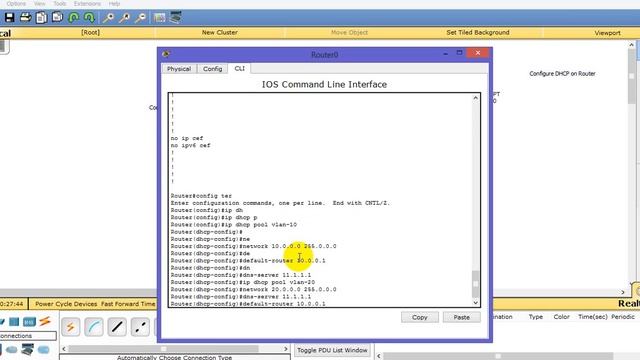The height and width of the screenshot is (360, 640).
Task: Click the Zoom Reset magnifier icon
Action: [x=124, y=18]
